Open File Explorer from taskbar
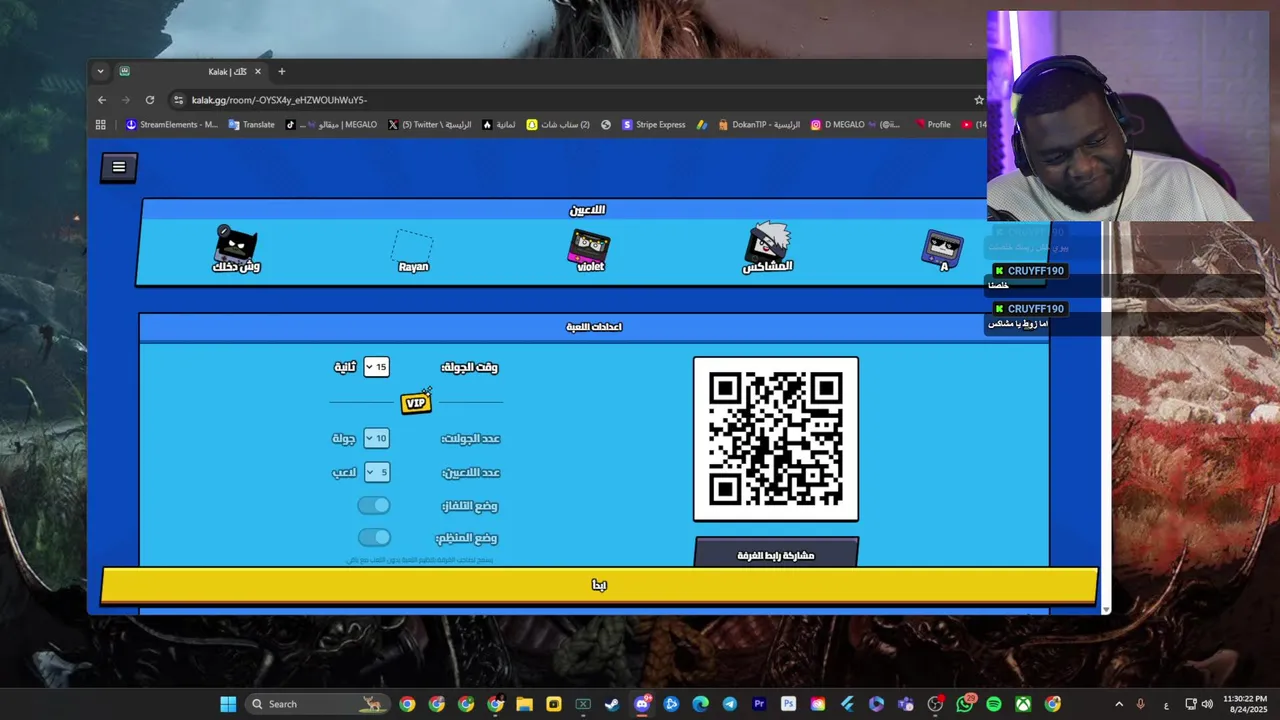The width and height of the screenshot is (1280, 720). [x=524, y=704]
